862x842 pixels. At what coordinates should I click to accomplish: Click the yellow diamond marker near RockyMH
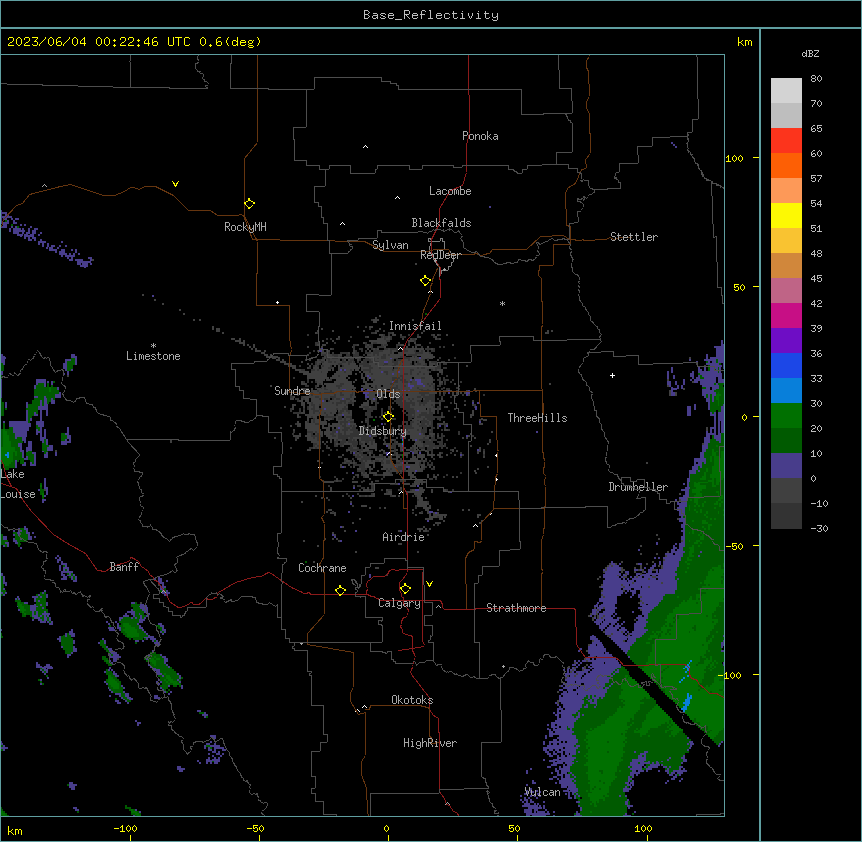coord(249,203)
